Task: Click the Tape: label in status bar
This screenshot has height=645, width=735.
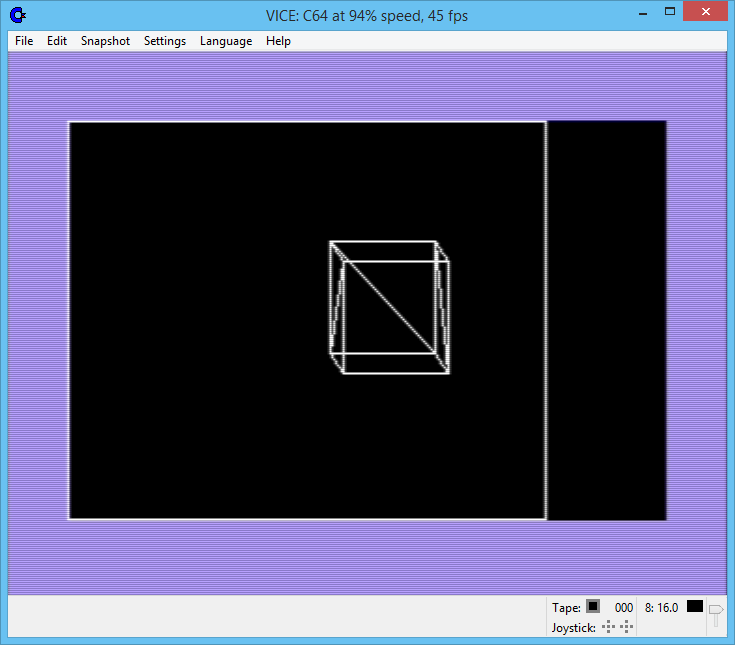Action: click(566, 608)
